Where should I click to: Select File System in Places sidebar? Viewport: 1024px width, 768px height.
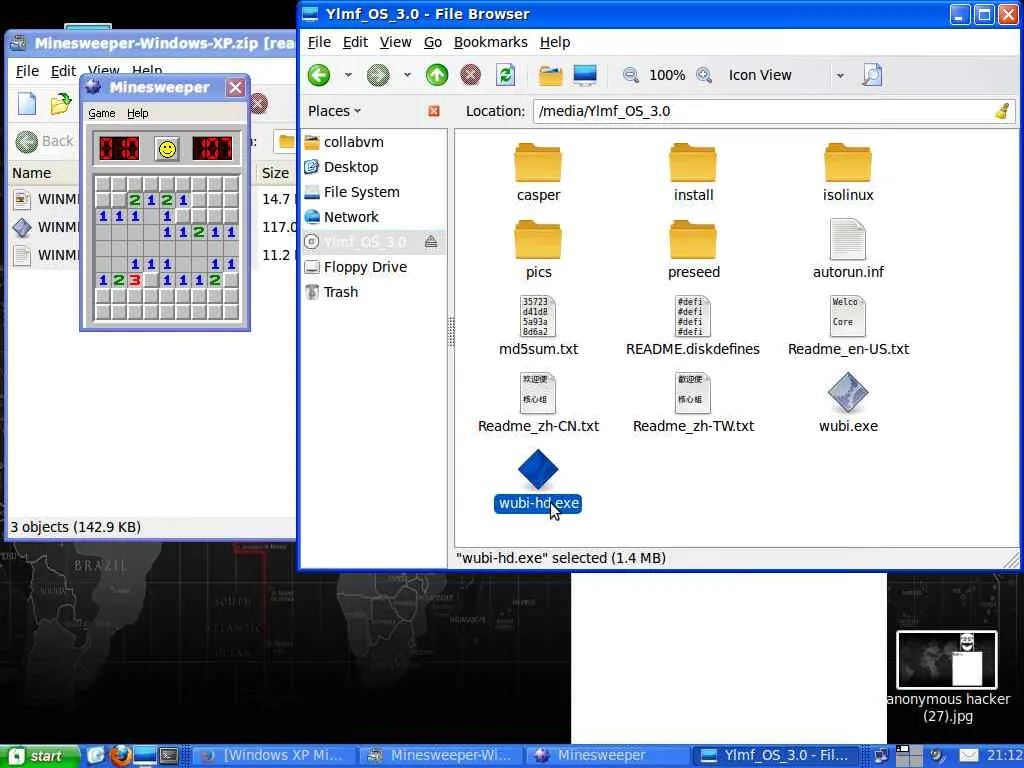(x=361, y=192)
